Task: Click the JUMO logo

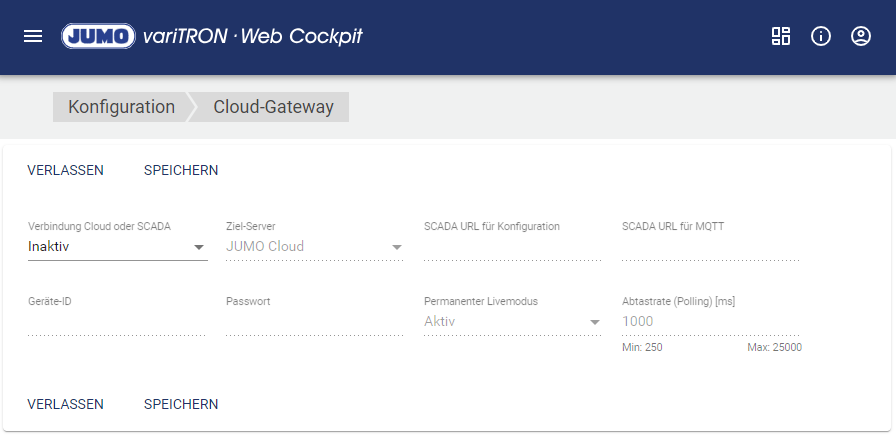Action: tap(98, 36)
